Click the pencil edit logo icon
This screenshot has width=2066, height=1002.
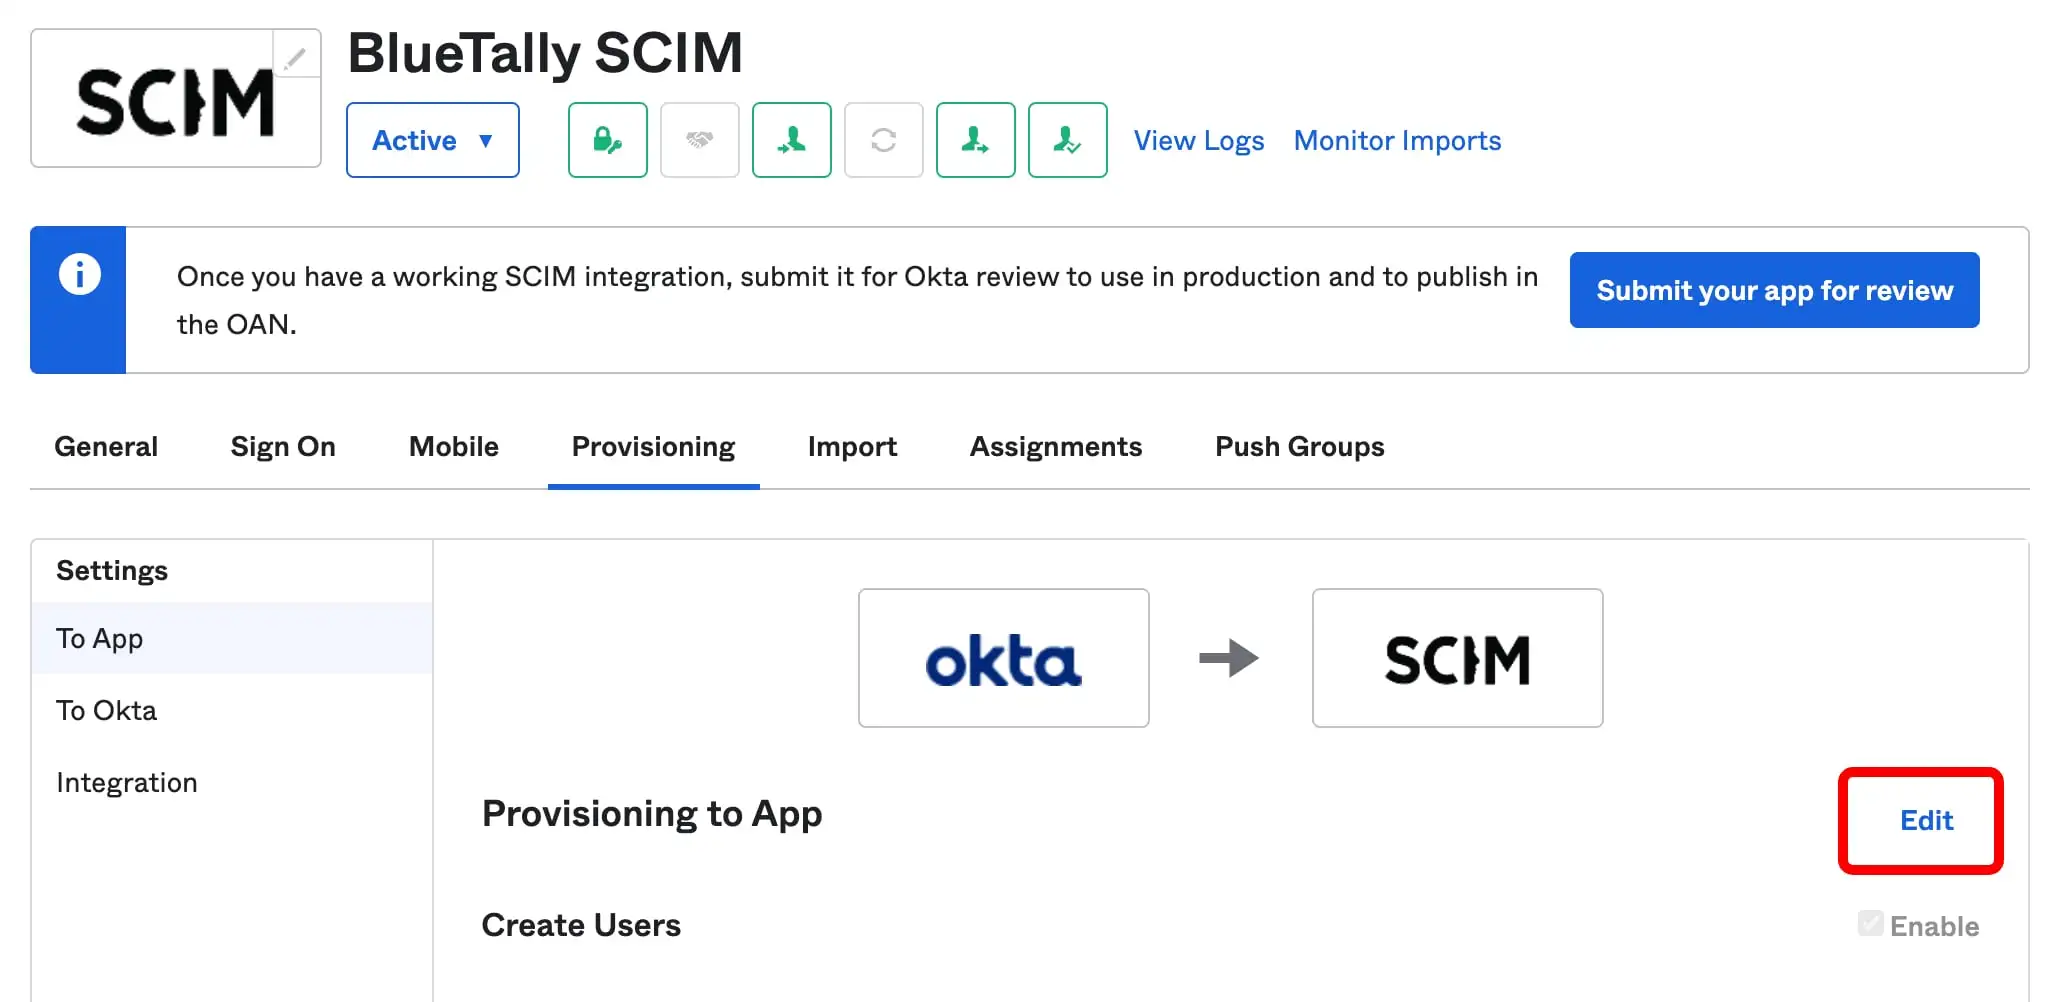click(x=296, y=56)
